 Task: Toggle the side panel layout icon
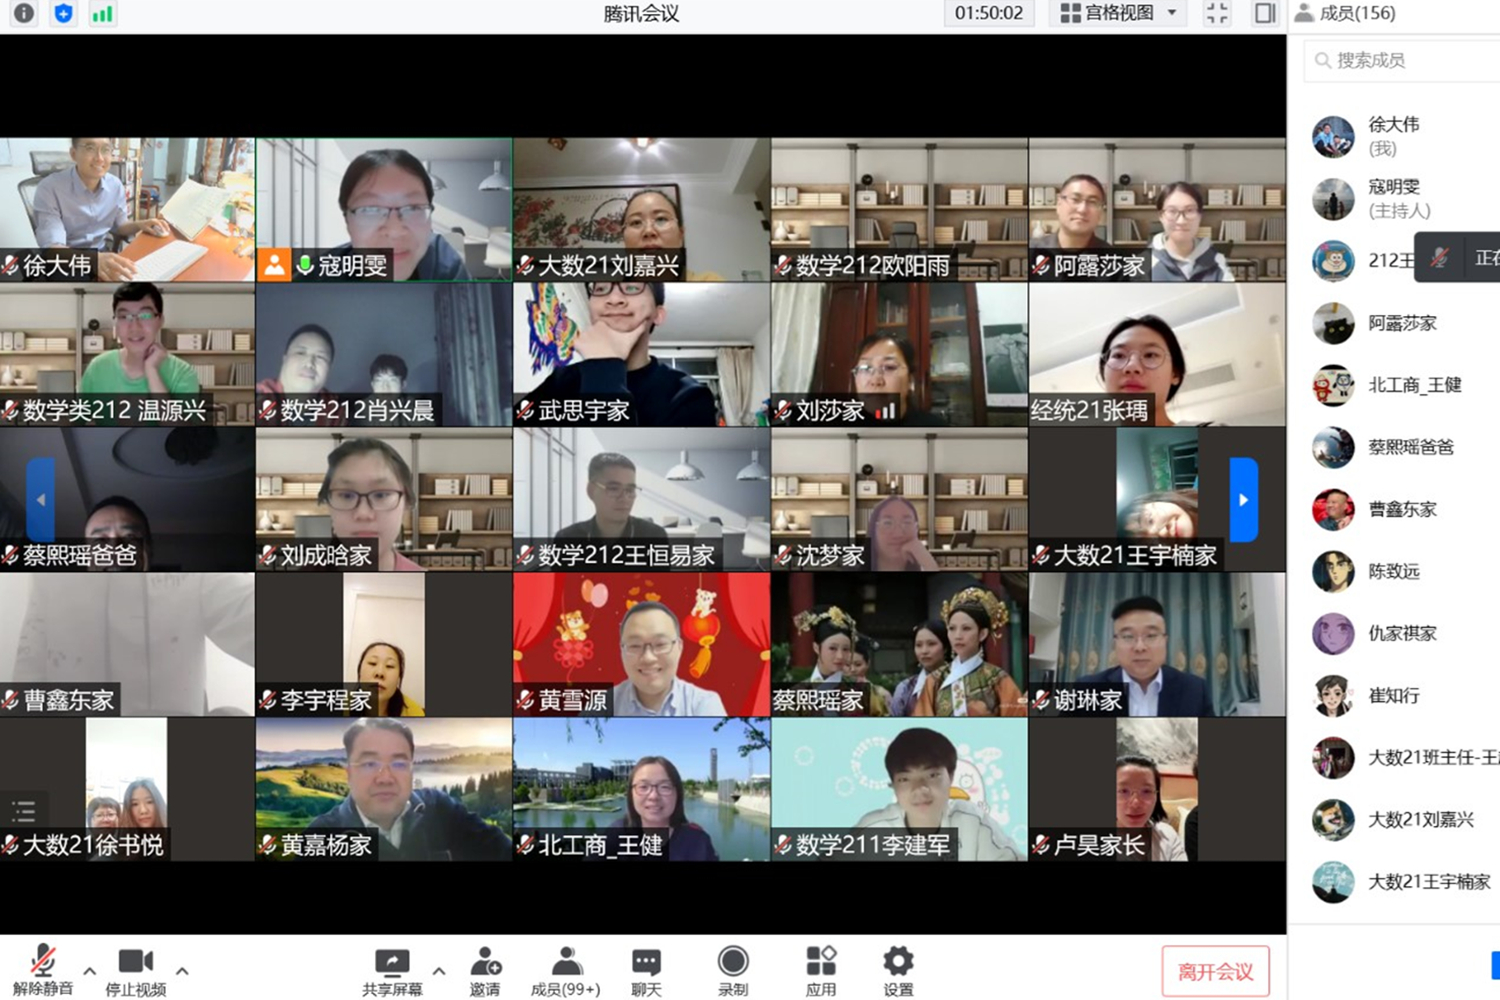point(1265,13)
